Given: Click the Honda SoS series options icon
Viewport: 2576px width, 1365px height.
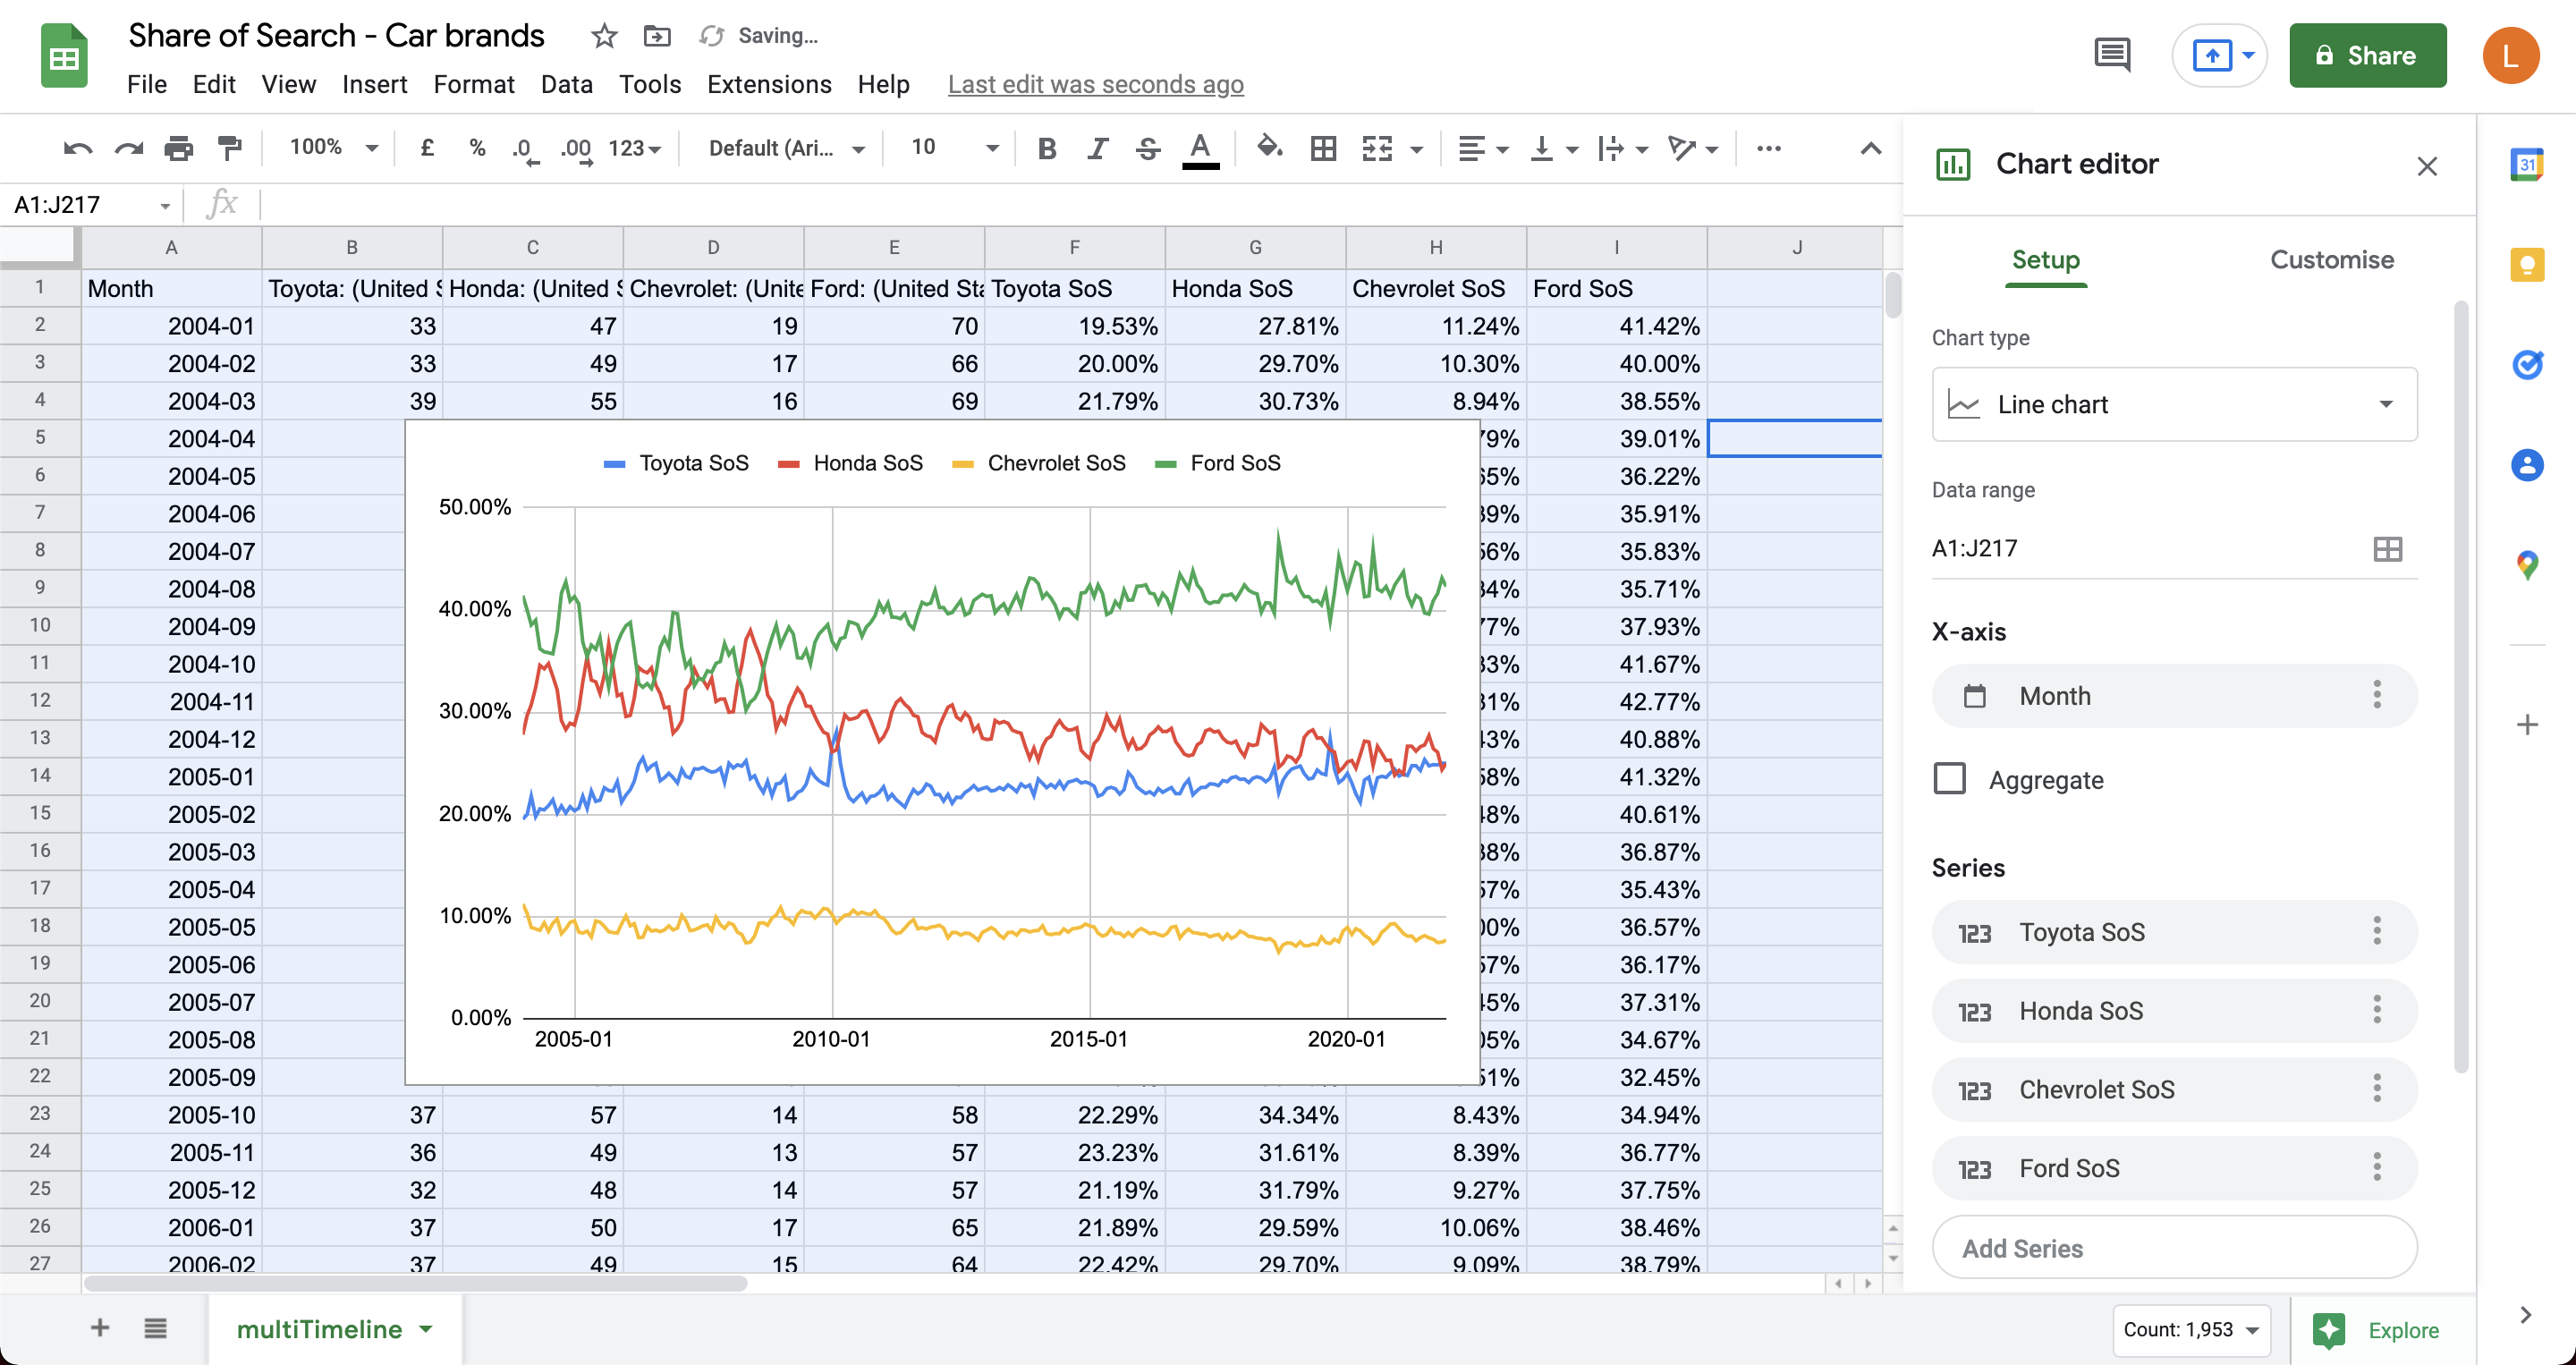Looking at the screenshot, I should (2378, 1011).
